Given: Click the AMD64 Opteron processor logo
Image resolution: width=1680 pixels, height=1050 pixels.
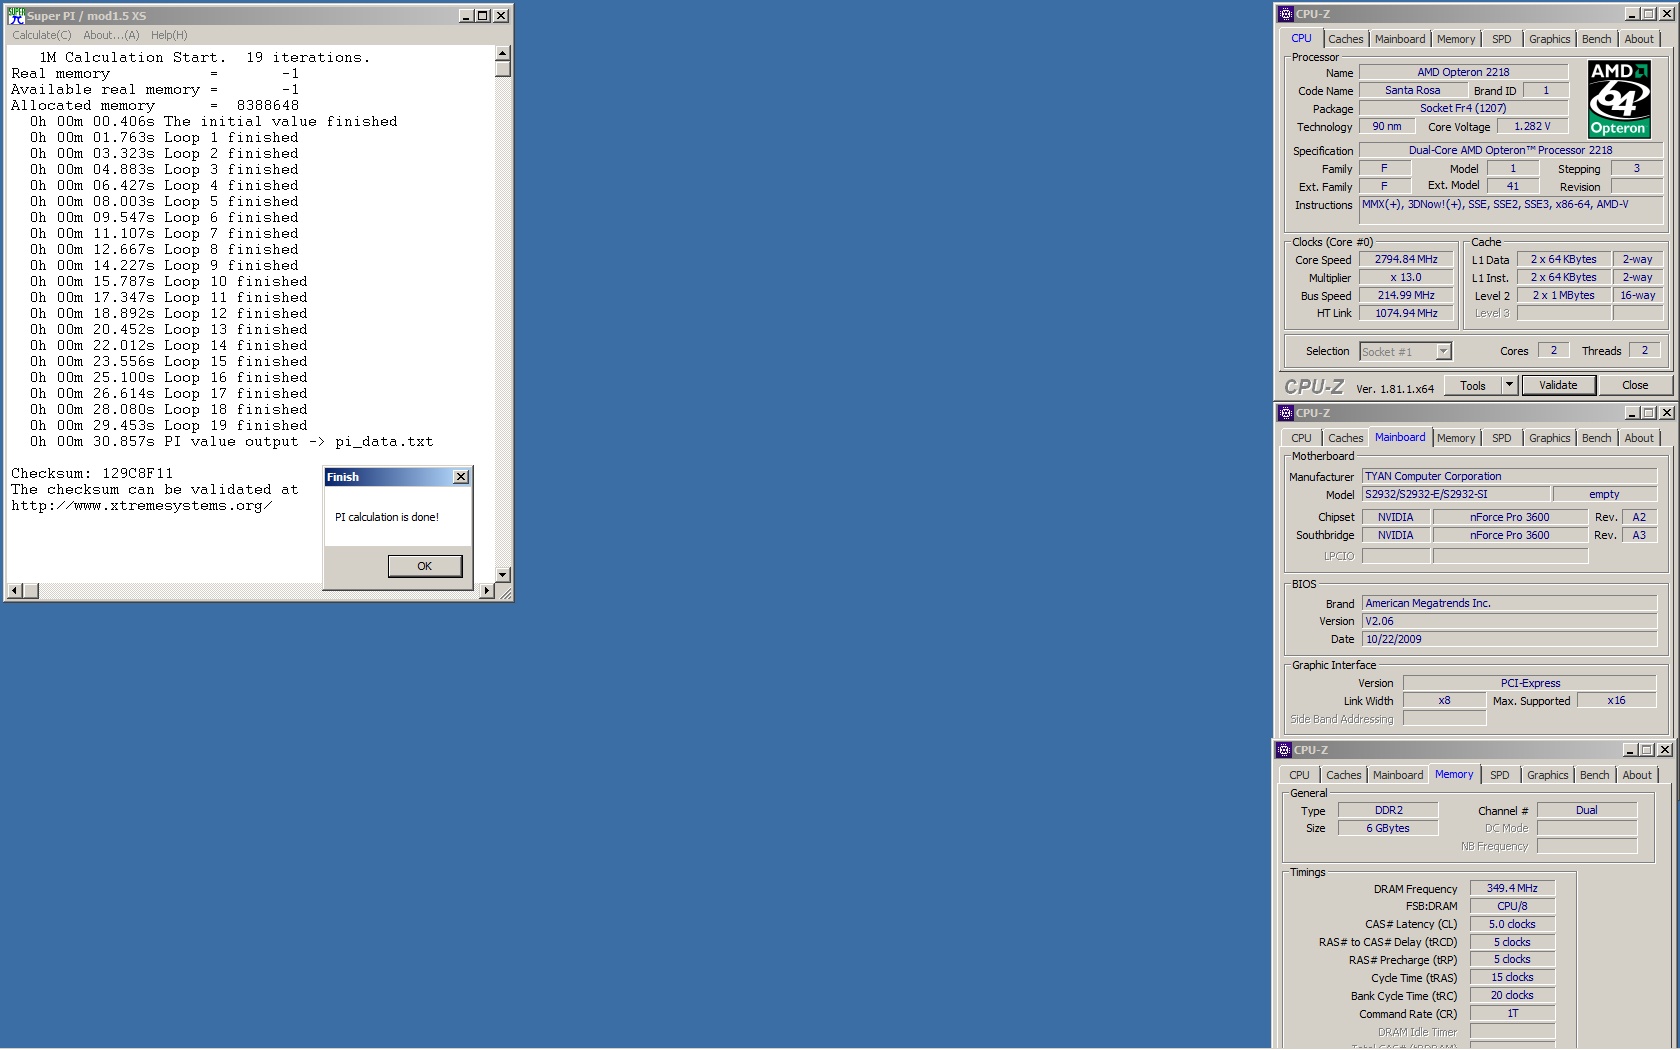Looking at the screenshot, I should click(1619, 98).
